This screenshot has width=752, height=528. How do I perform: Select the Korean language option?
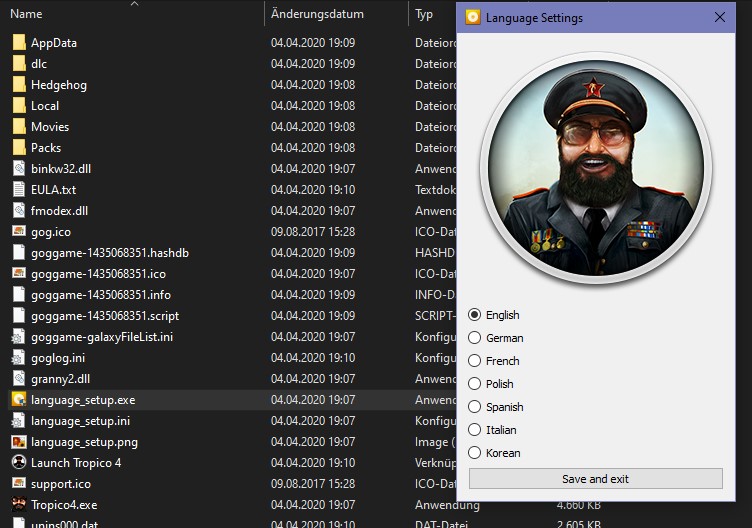pyautogui.click(x=494, y=453)
